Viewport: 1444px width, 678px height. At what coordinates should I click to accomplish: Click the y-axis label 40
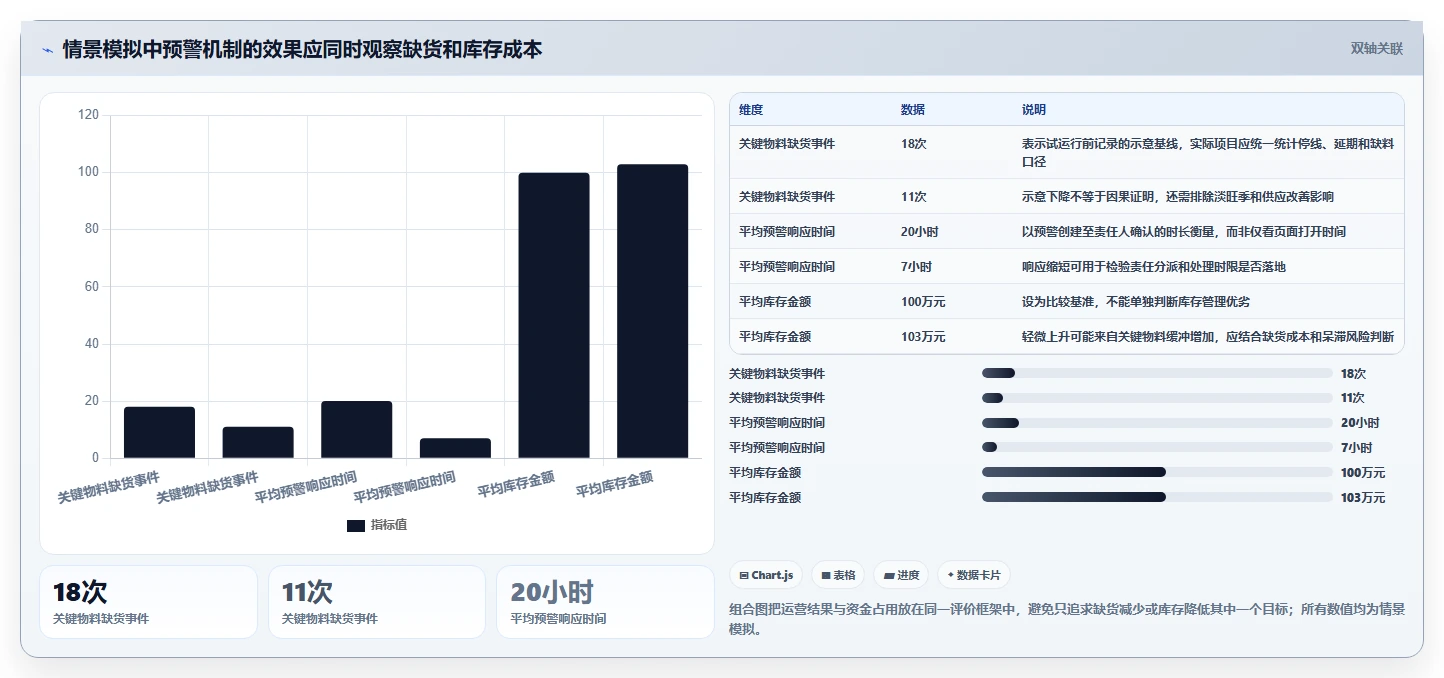click(x=92, y=344)
